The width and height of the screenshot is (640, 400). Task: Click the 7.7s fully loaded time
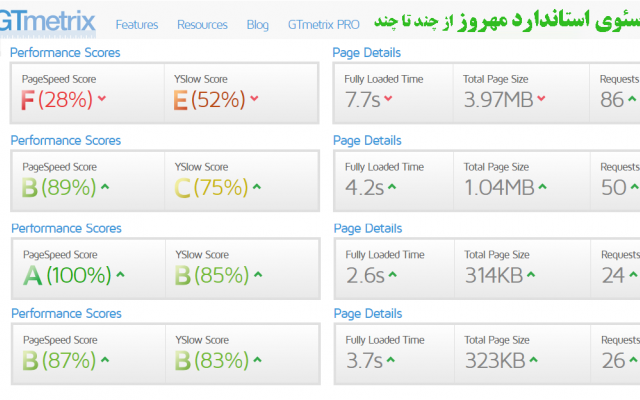[363, 100]
